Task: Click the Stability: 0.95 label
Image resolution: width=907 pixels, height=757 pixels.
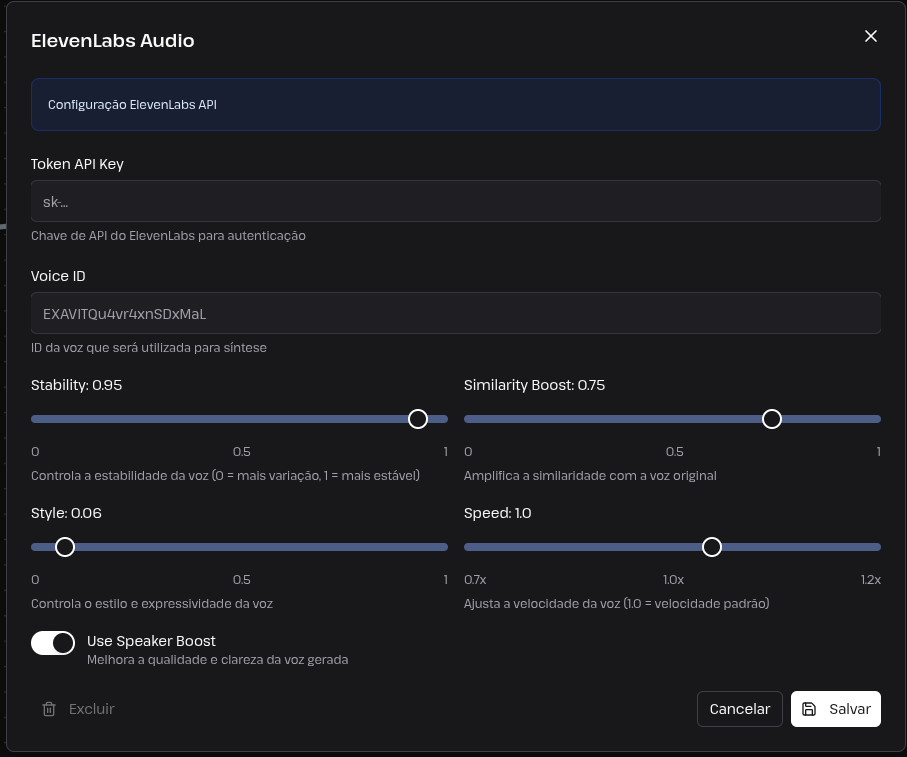Action: click(x=76, y=385)
